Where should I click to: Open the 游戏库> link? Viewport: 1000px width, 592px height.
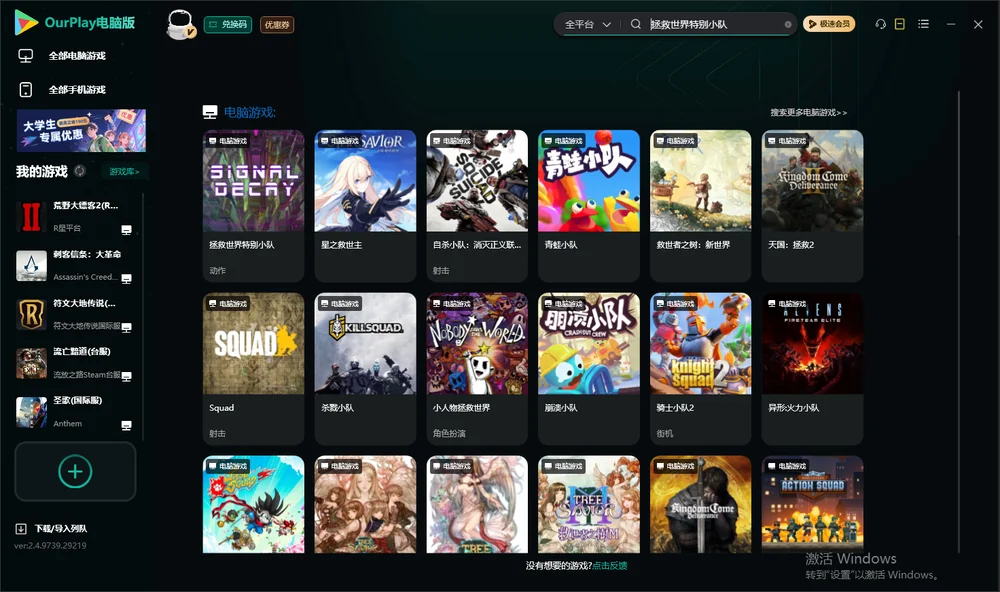pos(124,171)
